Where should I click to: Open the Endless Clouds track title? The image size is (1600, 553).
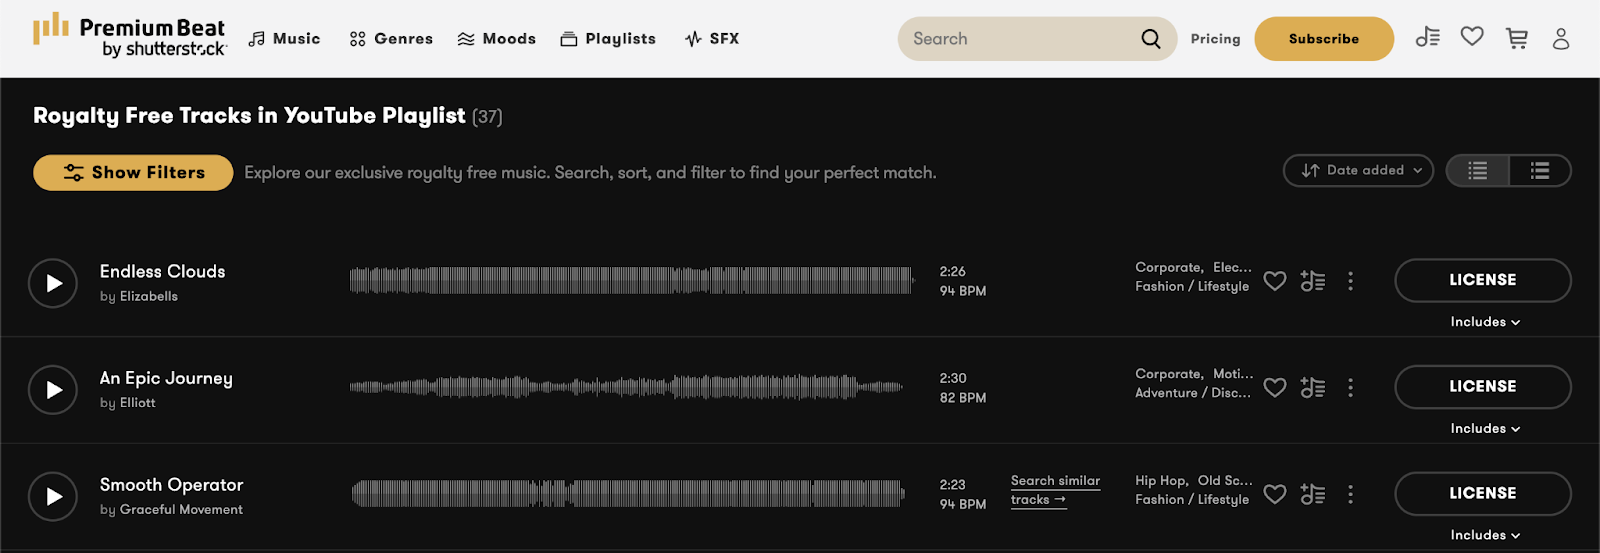click(162, 272)
